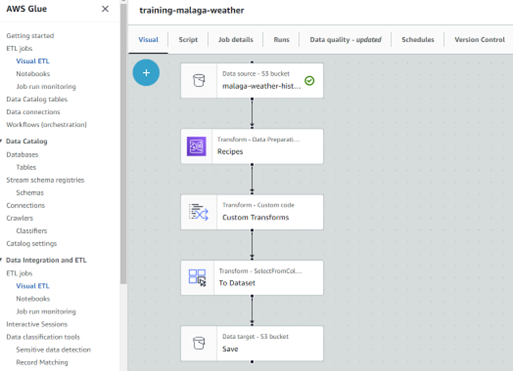Open Catalog settings
Screen dimensions: 513x371
pyautogui.click(x=31, y=243)
